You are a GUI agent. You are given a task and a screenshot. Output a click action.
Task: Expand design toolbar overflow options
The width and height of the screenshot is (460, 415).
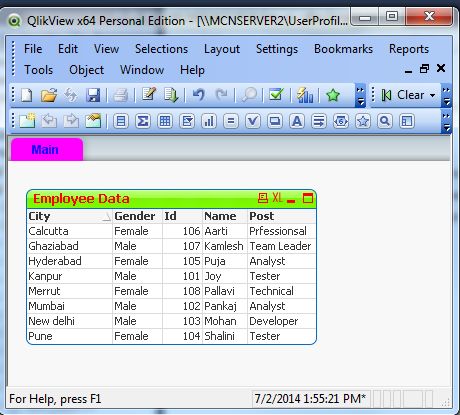tap(446, 122)
